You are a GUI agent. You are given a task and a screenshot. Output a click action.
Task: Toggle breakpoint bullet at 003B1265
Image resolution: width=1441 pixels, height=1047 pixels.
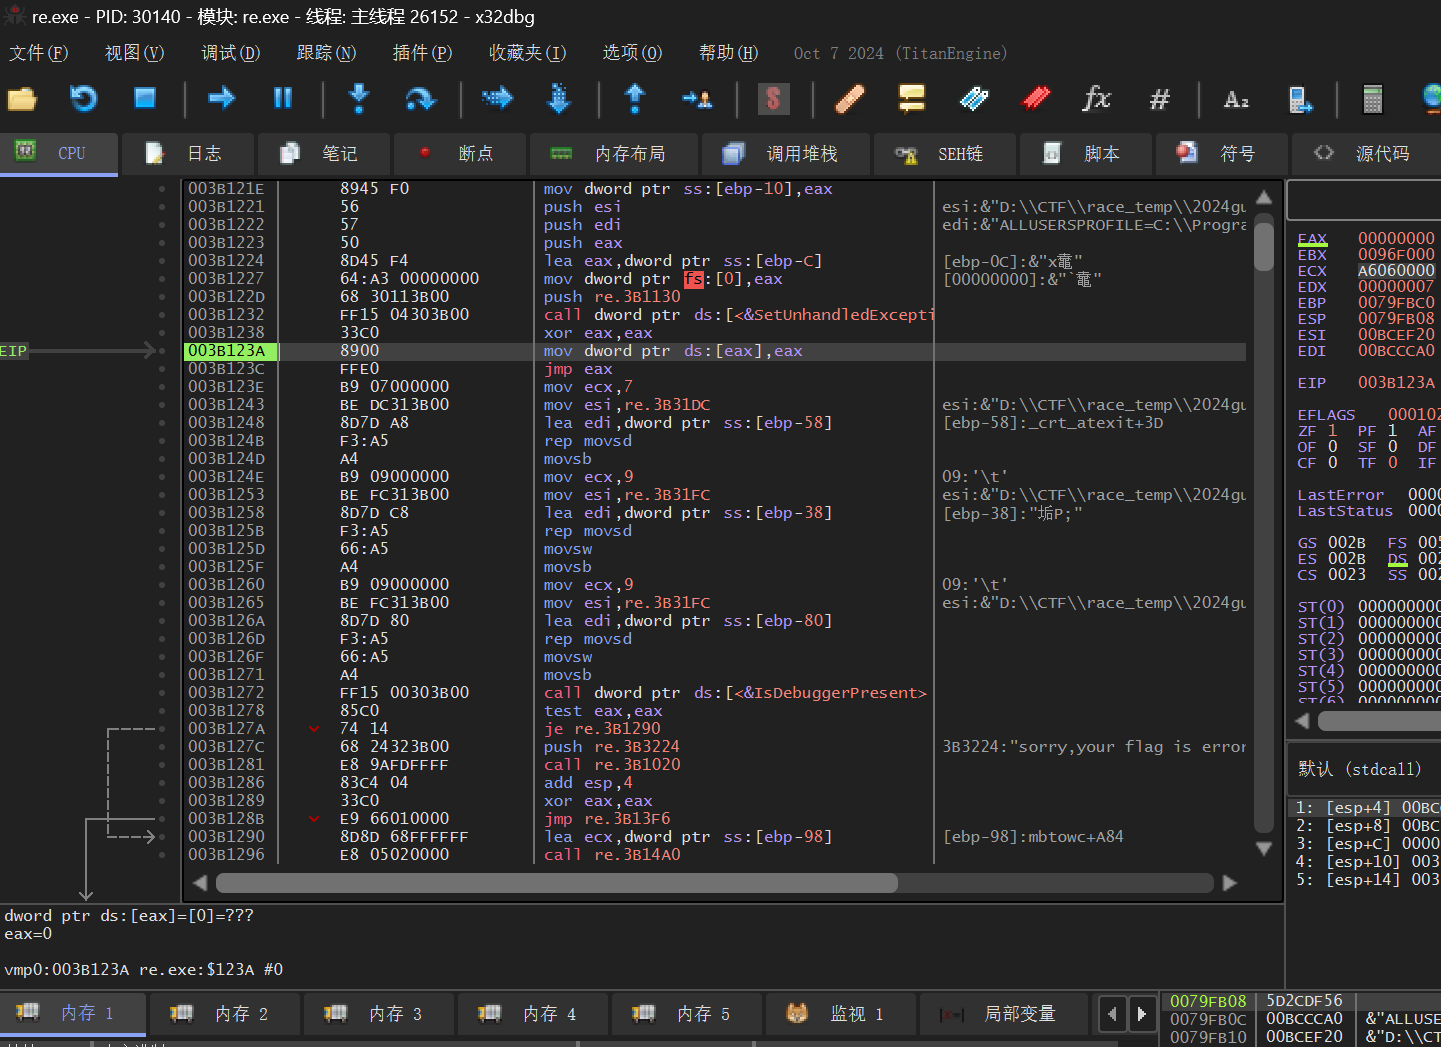162,602
